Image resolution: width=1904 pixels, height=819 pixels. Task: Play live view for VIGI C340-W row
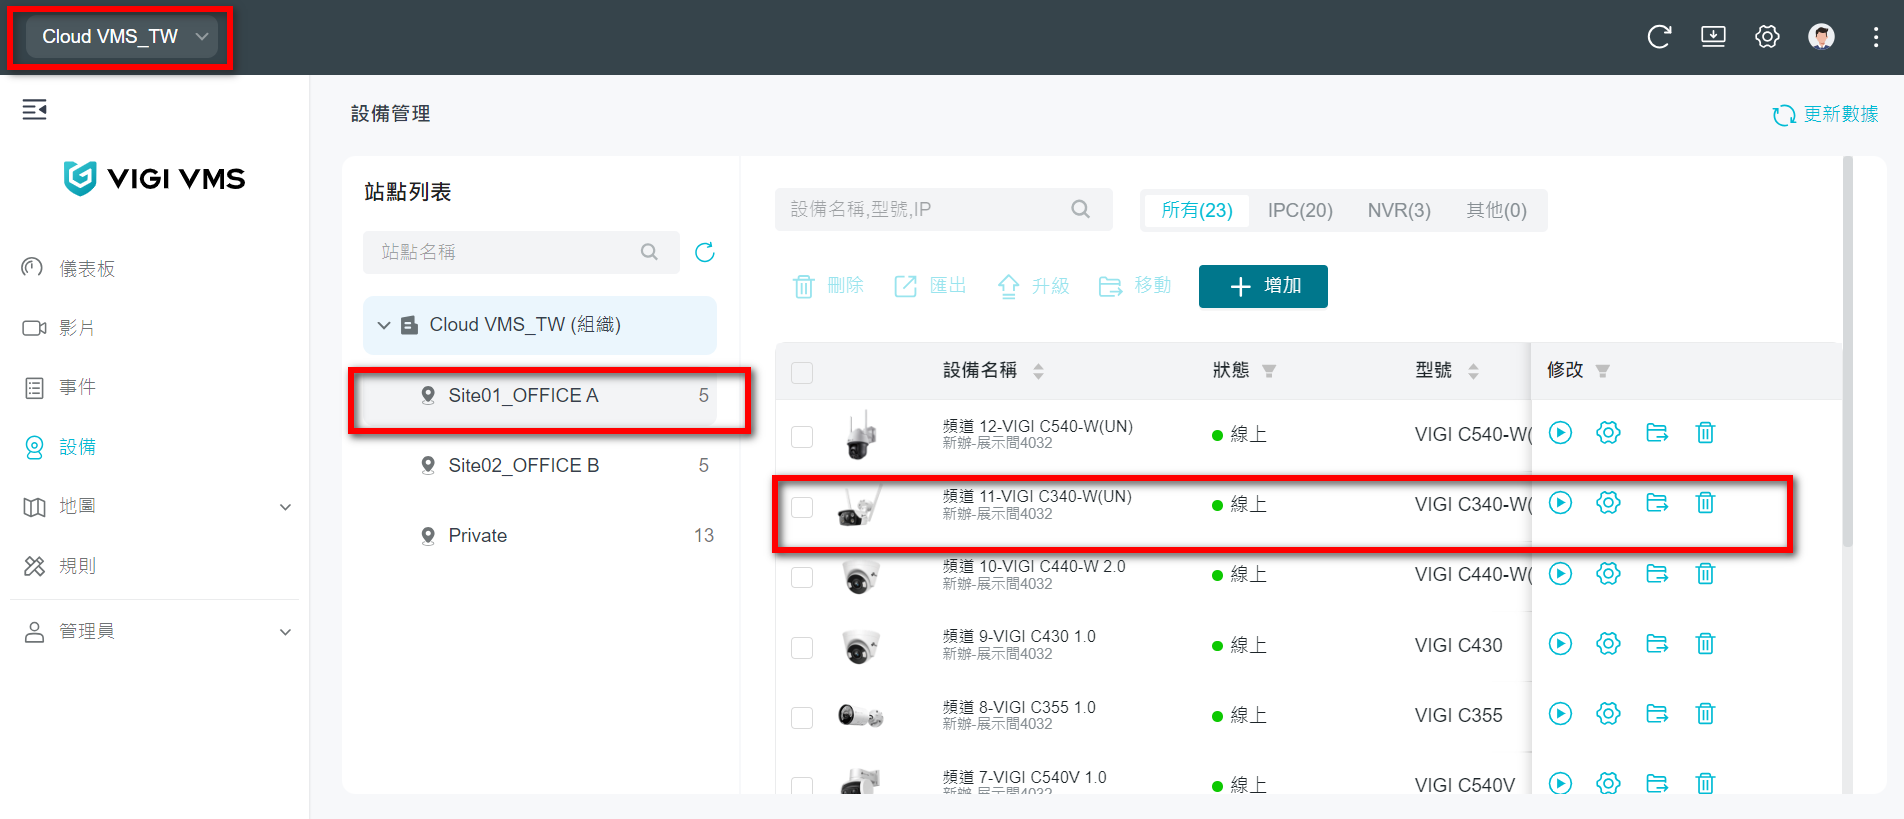pyautogui.click(x=1560, y=502)
